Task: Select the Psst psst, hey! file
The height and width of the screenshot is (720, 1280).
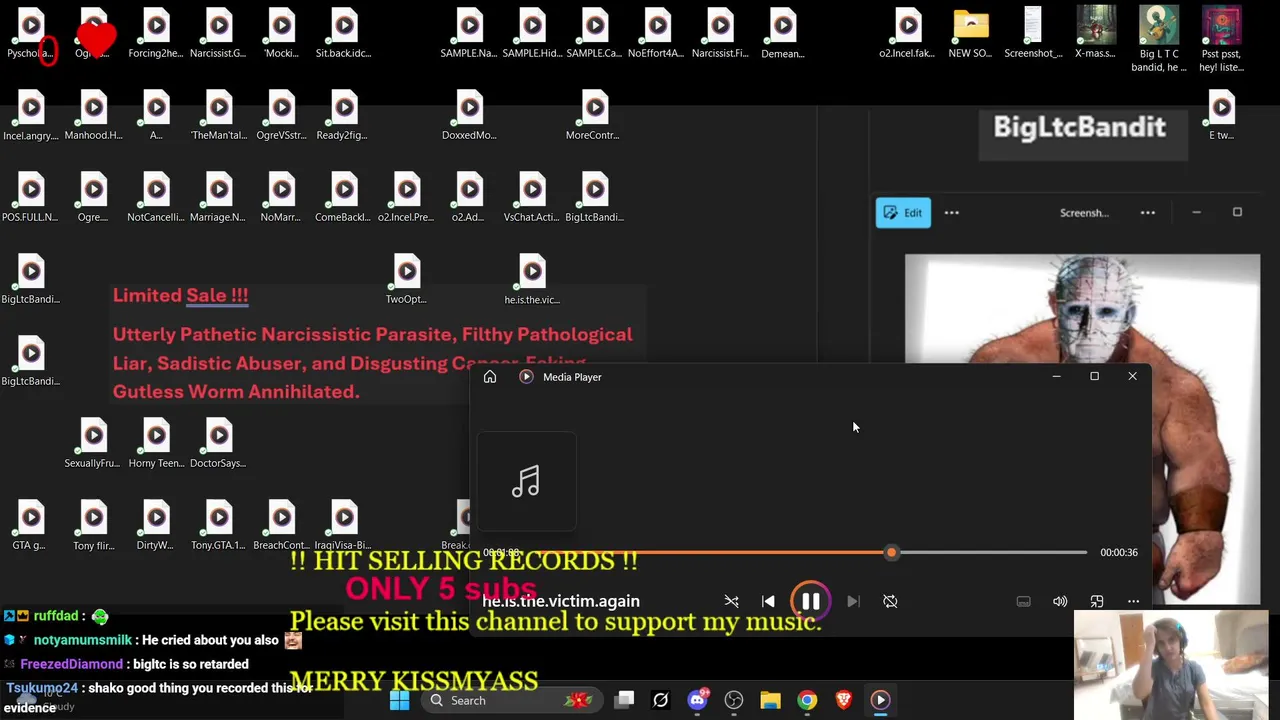Action: click(x=1221, y=40)
